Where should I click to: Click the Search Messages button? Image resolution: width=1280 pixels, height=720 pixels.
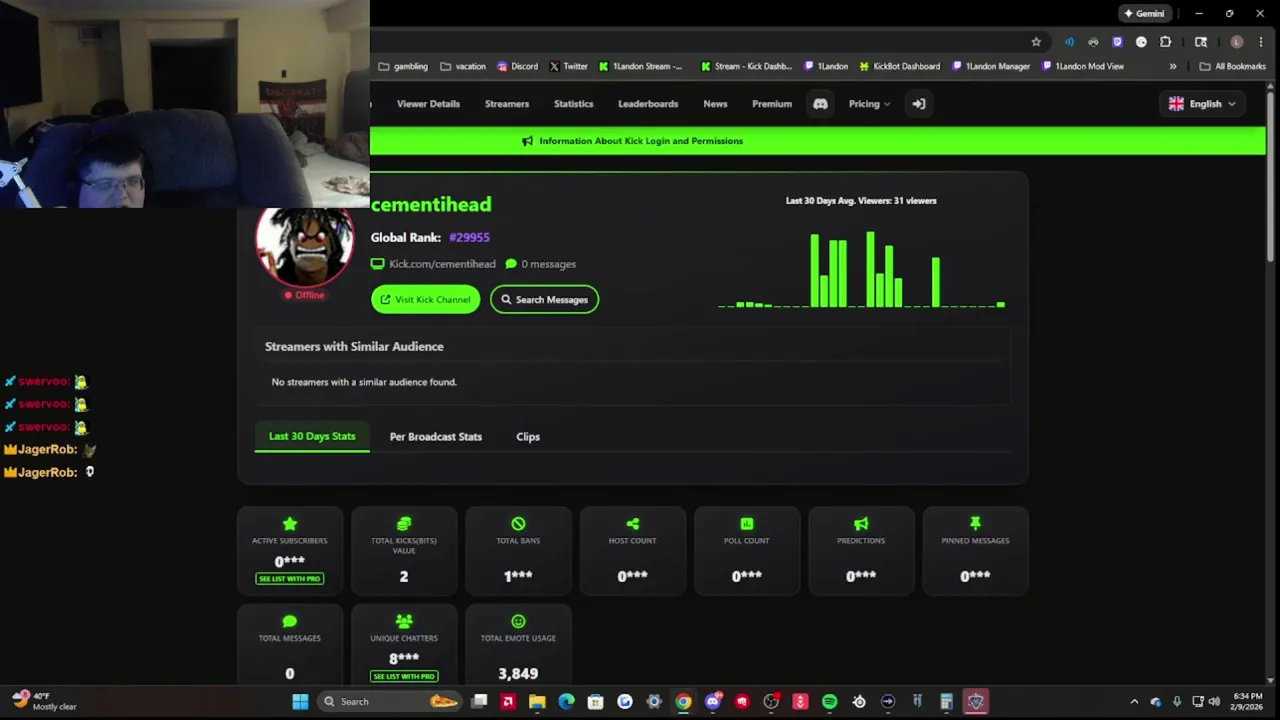(545, 299)
